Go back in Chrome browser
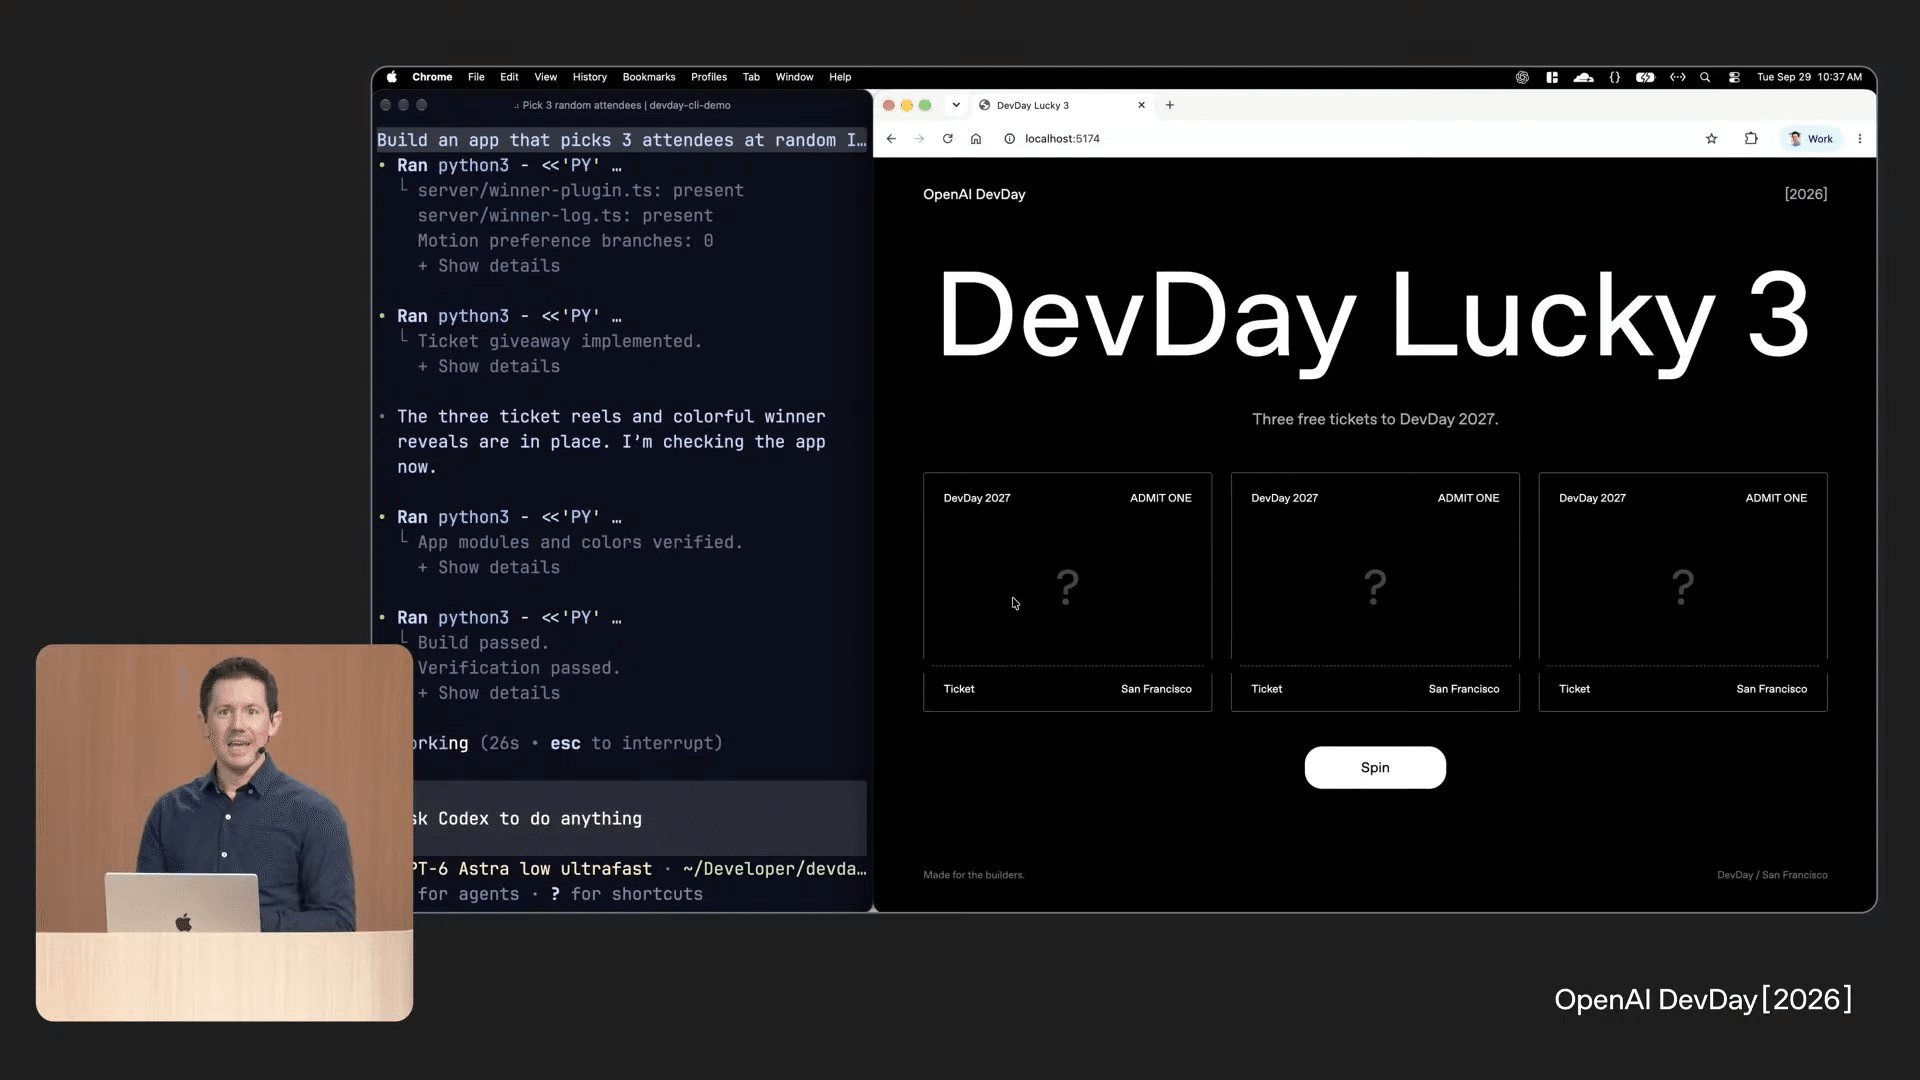 coord(891,139)
